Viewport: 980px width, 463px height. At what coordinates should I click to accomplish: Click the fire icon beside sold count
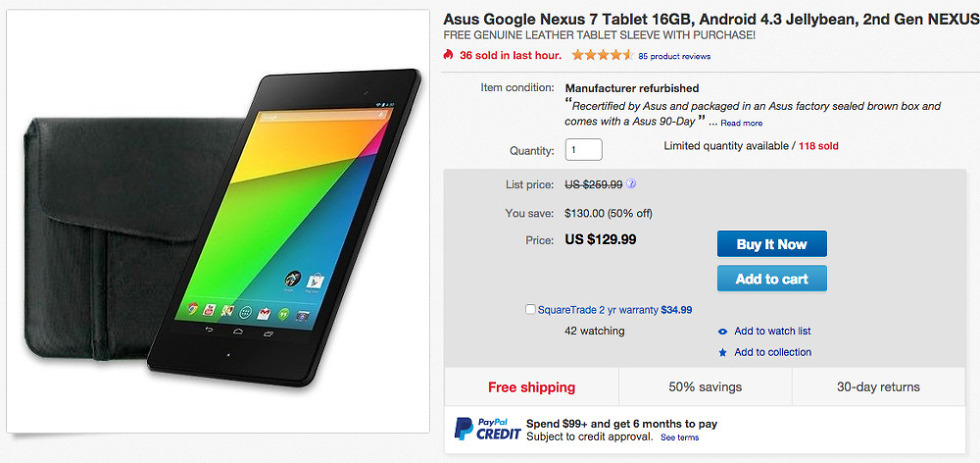[449, 55]
